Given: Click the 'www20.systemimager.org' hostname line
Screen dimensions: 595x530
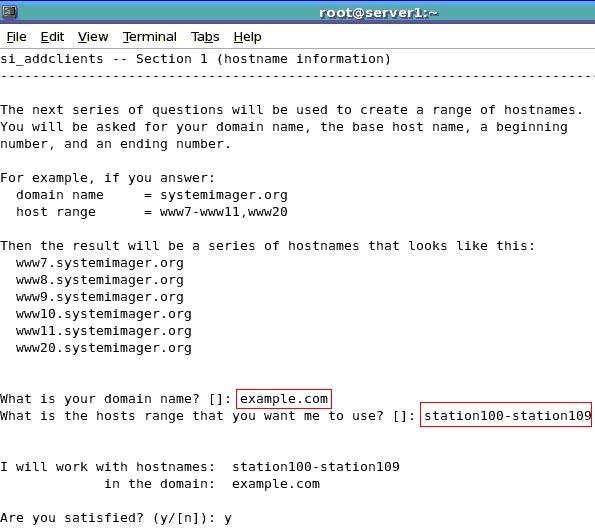Looking at the screenshot, I should pyautogui.click(x=104, y=348).
